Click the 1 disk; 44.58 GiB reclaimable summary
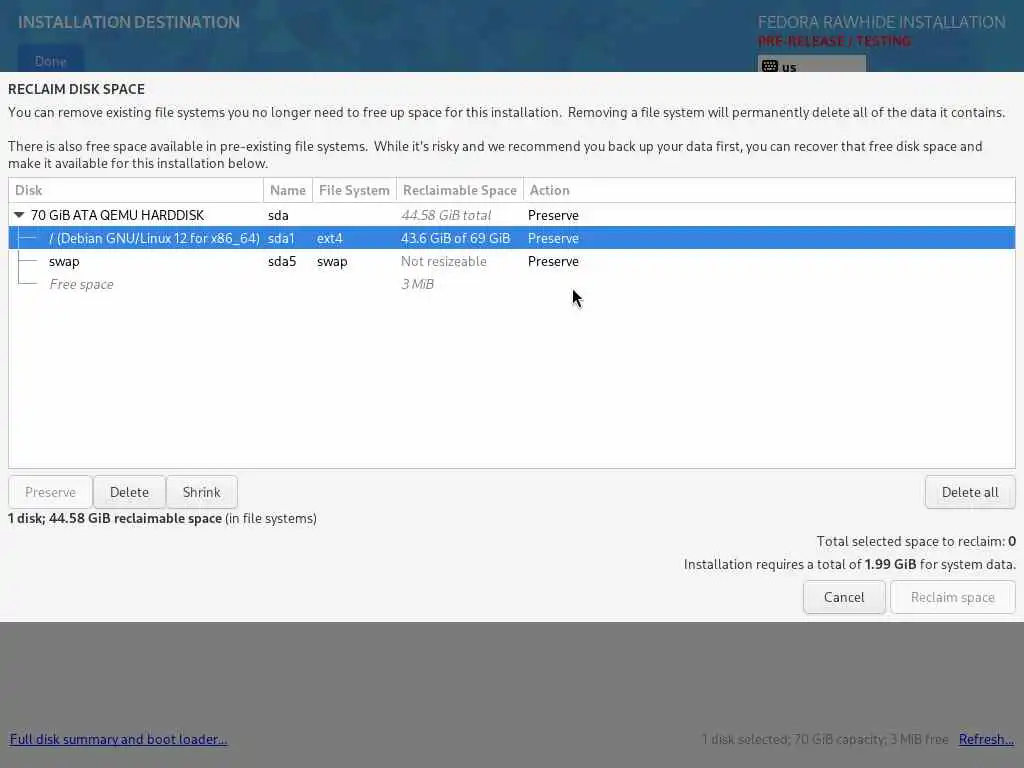Screen dimensions: 1024x768 pyautogui.click(x=162, y=519)
